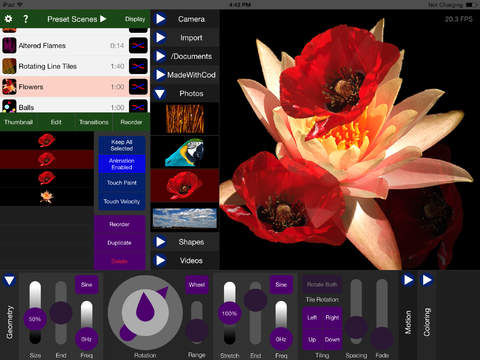Collapse the Geometry panel arrow

pos(9,281)
